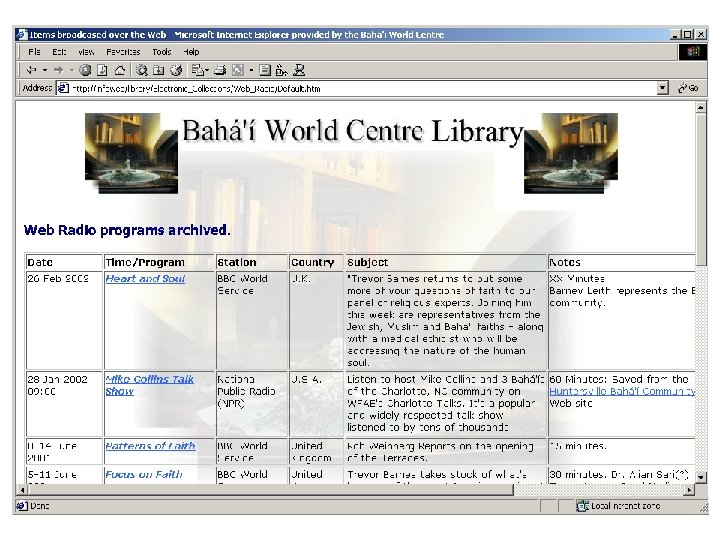Click the right library fountain image

click(x=571, y=153)
